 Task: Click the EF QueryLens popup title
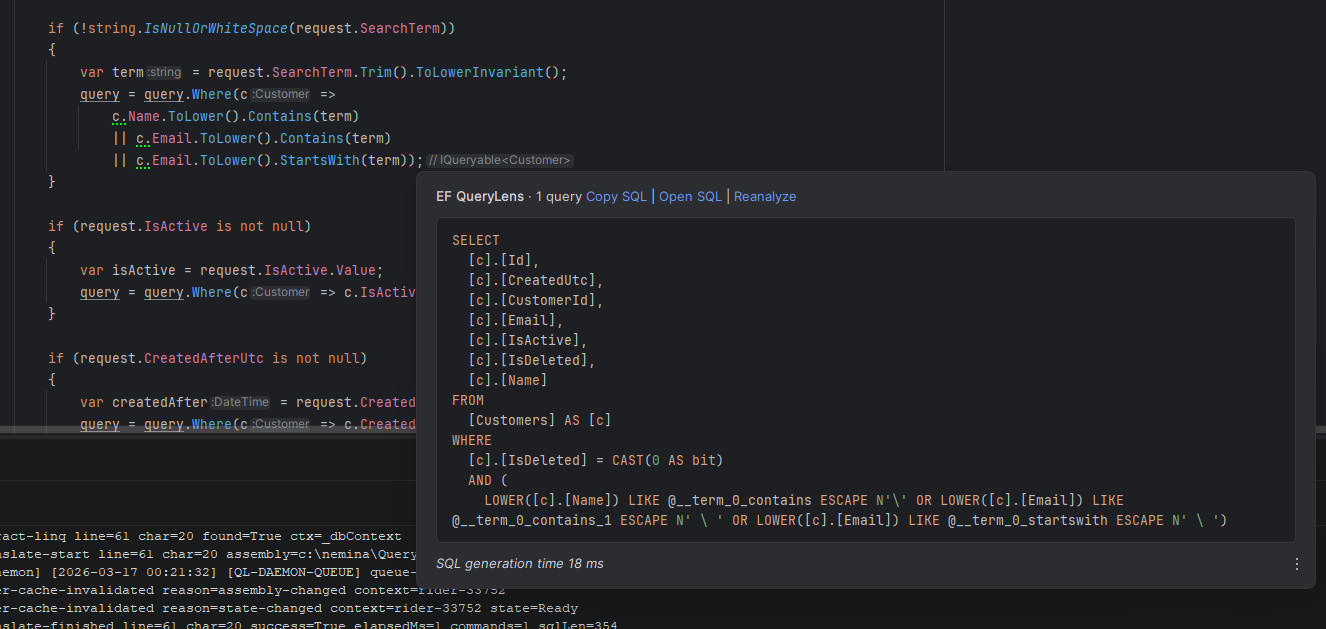tap(479, 197)
